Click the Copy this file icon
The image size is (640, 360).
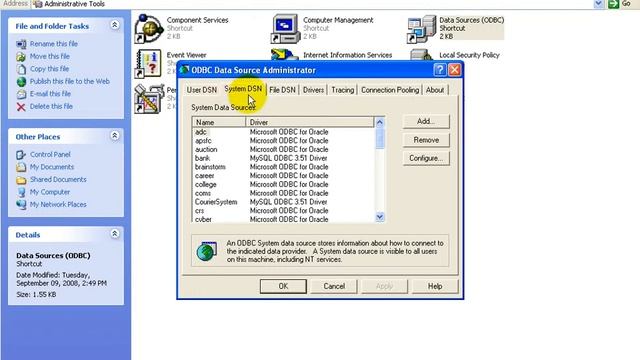tap(21, 69)
